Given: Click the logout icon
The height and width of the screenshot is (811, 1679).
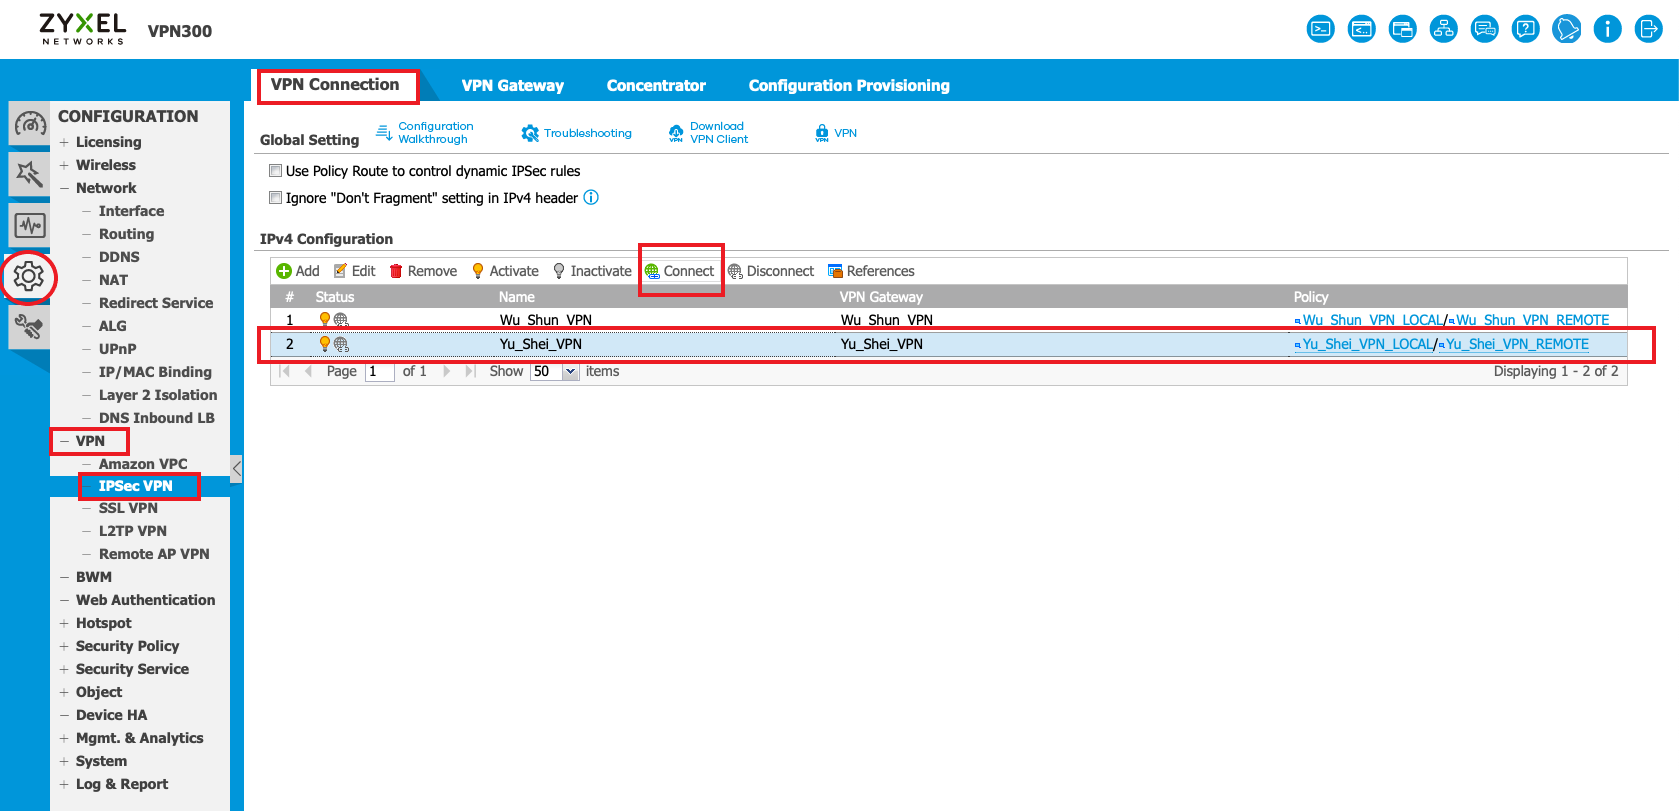Looking at the screenshot, I should [1648, 29].
